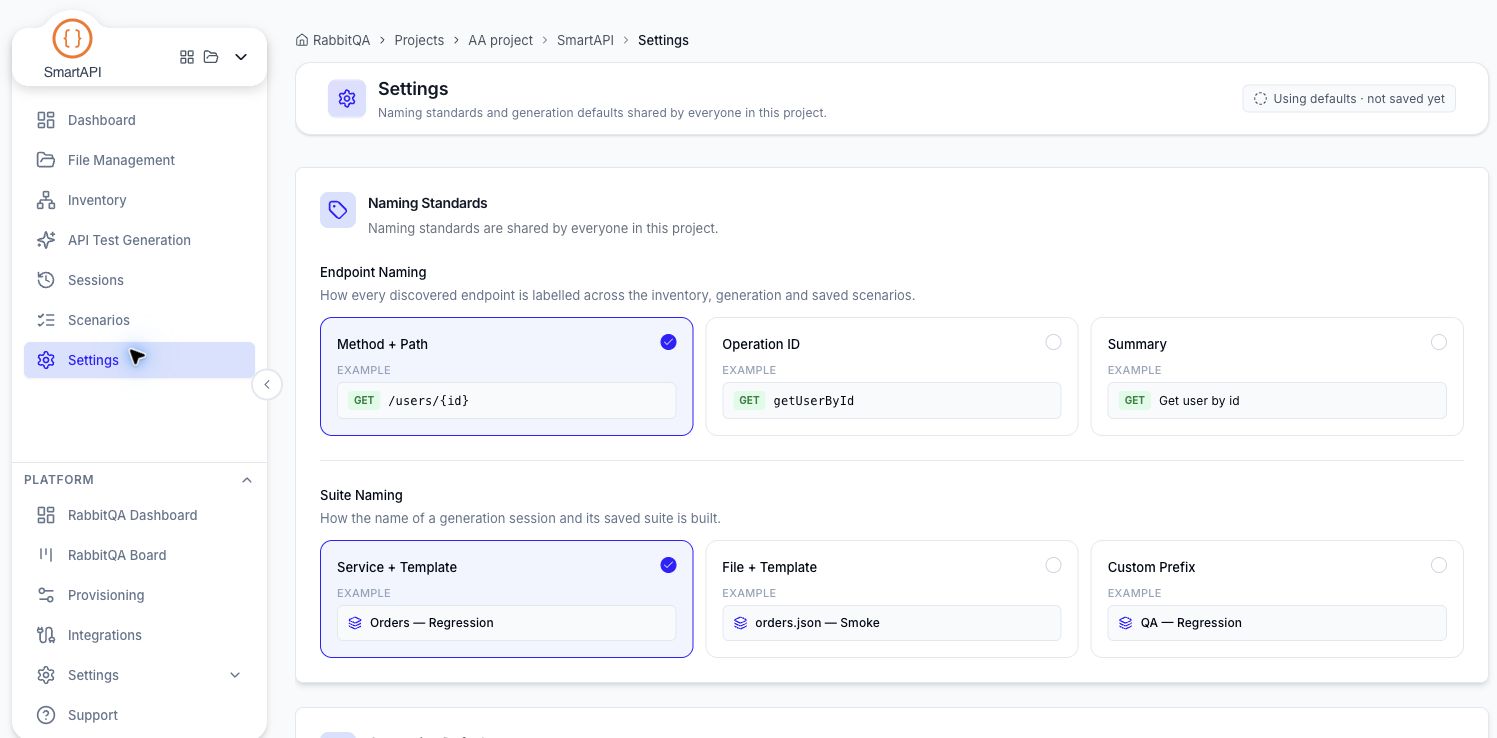This screenshot has height=738, width=1497.
Task: Open the folder icon in the project header
Action: tap(211, 57)
